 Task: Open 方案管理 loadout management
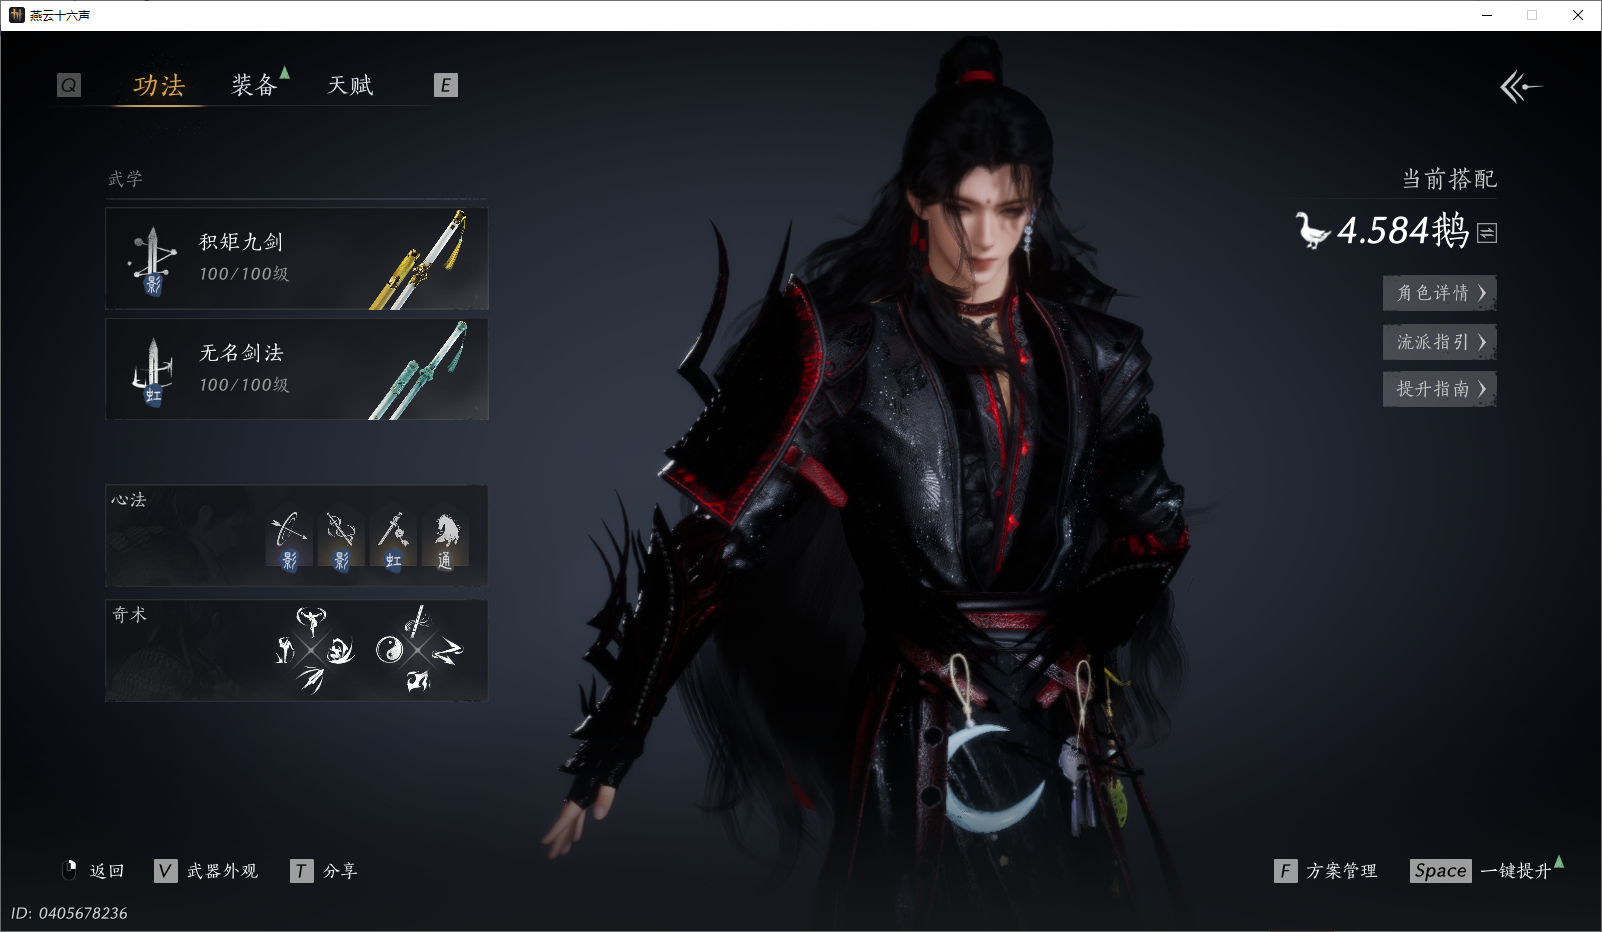pos(1326,871)
